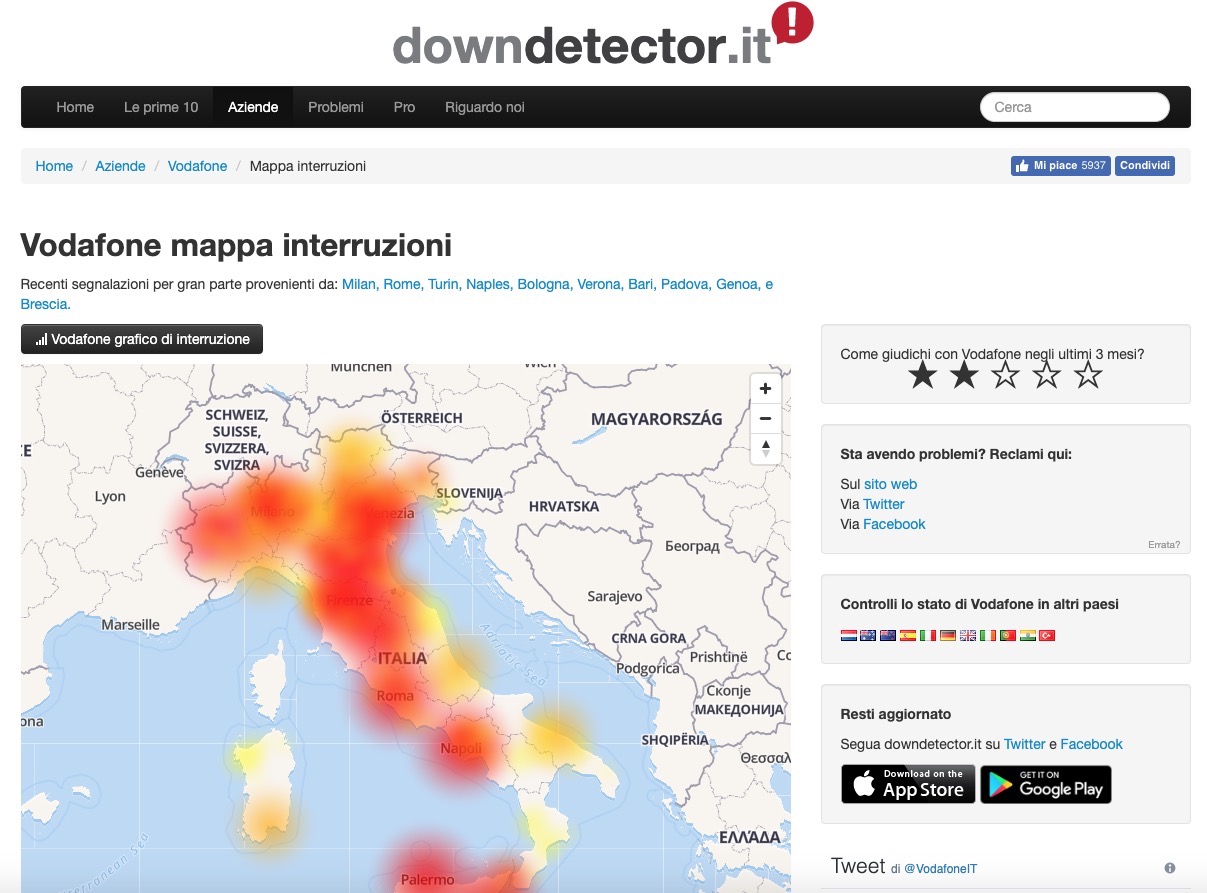Viewport: 1207px width, 893px height.
Task: Rate Vodafone with the fifth star
Action: click(x=1087, y=376)
